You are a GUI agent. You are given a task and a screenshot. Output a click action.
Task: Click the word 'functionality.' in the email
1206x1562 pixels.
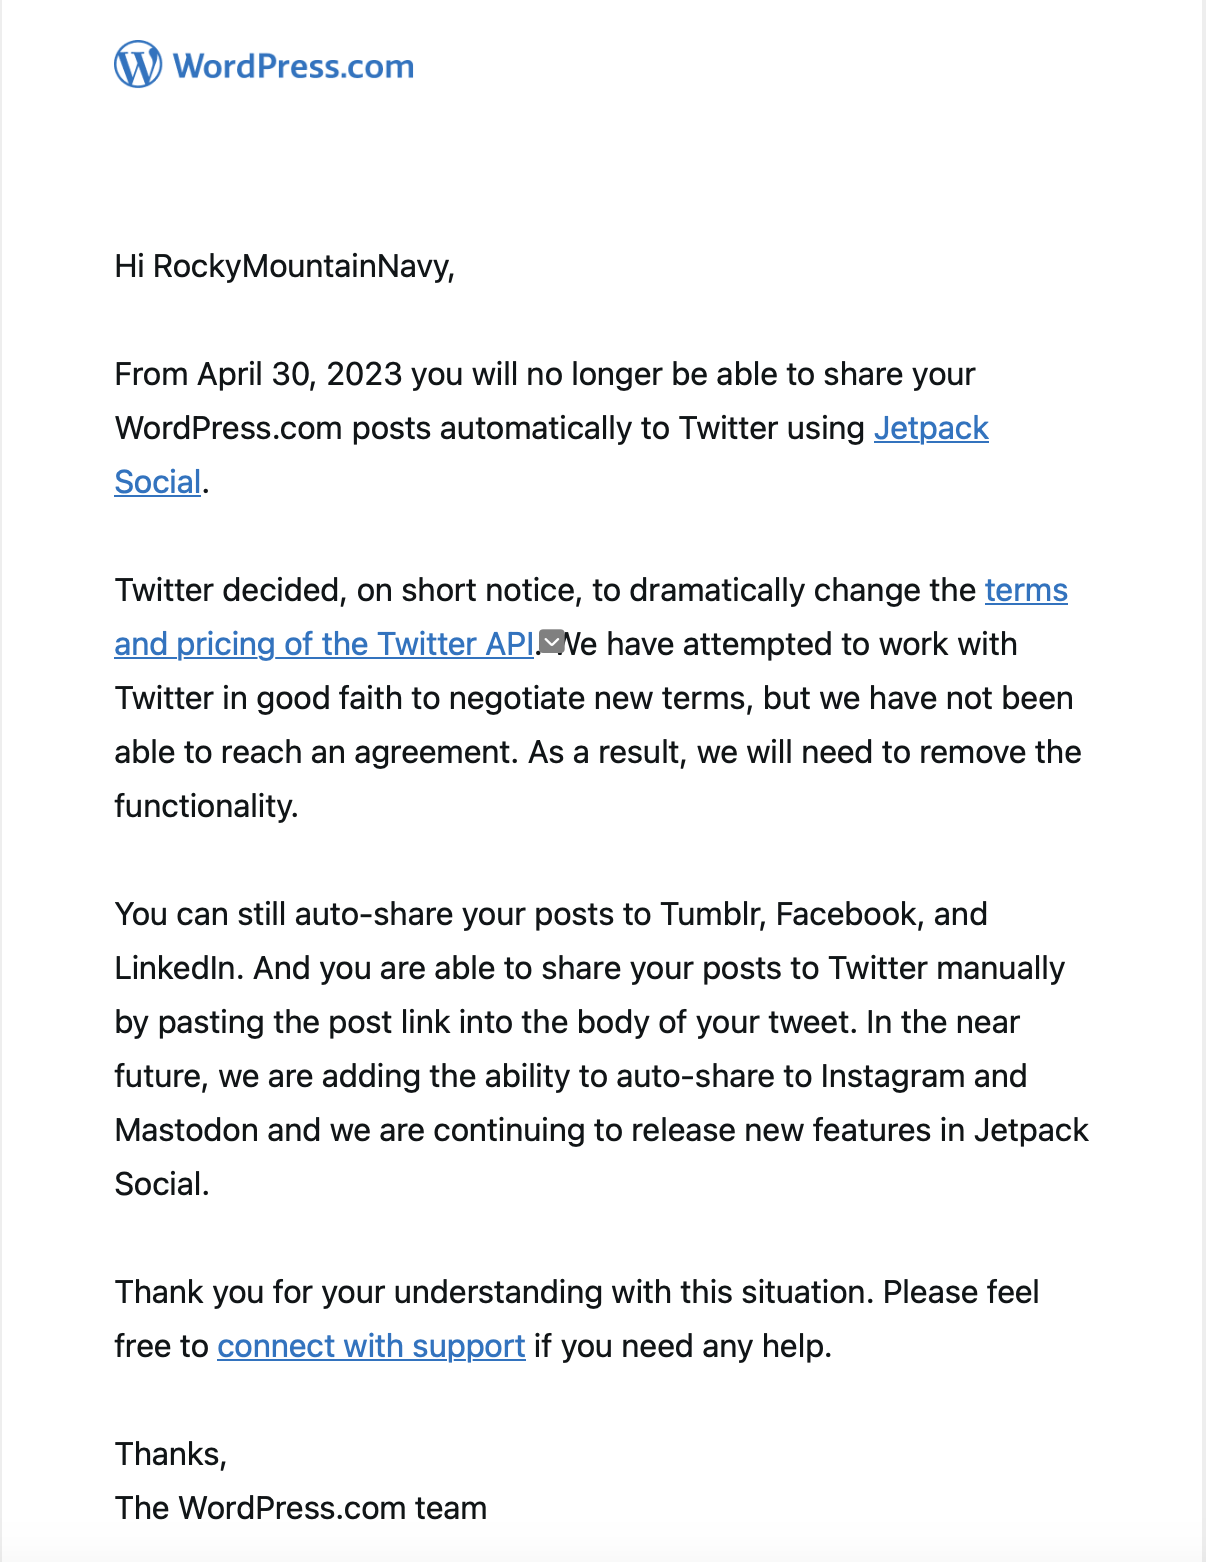click(206, 806)
